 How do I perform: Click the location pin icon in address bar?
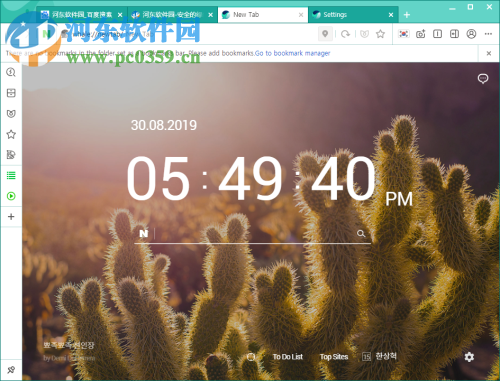325,34
